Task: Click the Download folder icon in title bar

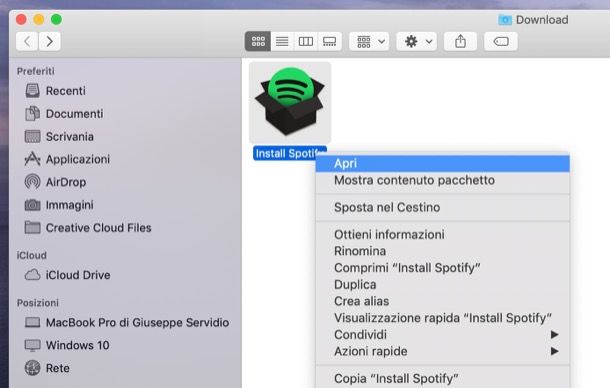Action: [505, 20]
